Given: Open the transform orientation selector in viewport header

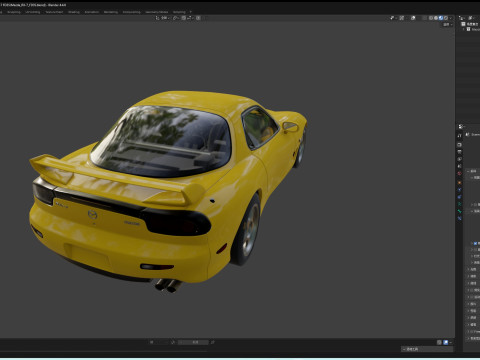Looking at the screenshot, I should click(163, 18).
